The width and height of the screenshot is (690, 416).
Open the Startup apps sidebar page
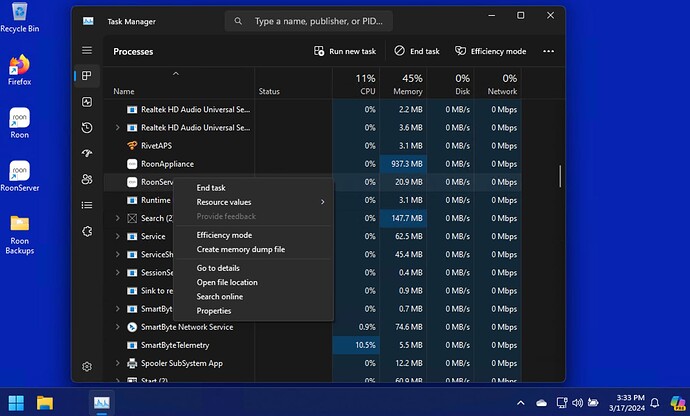coord(87,153)
